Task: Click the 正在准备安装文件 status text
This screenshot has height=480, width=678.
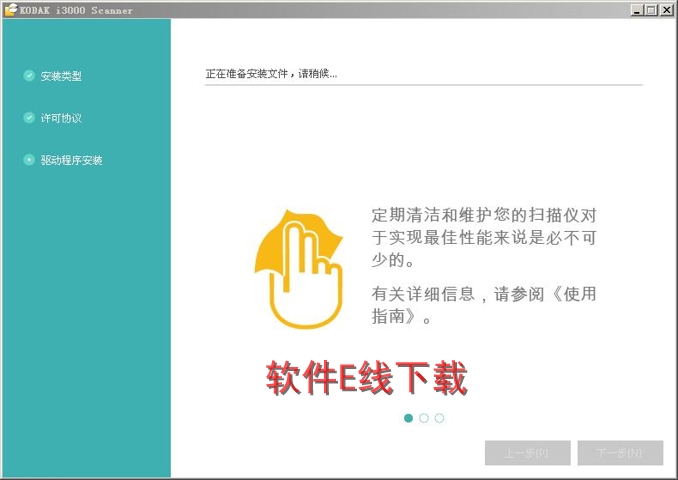Action: 271,74
